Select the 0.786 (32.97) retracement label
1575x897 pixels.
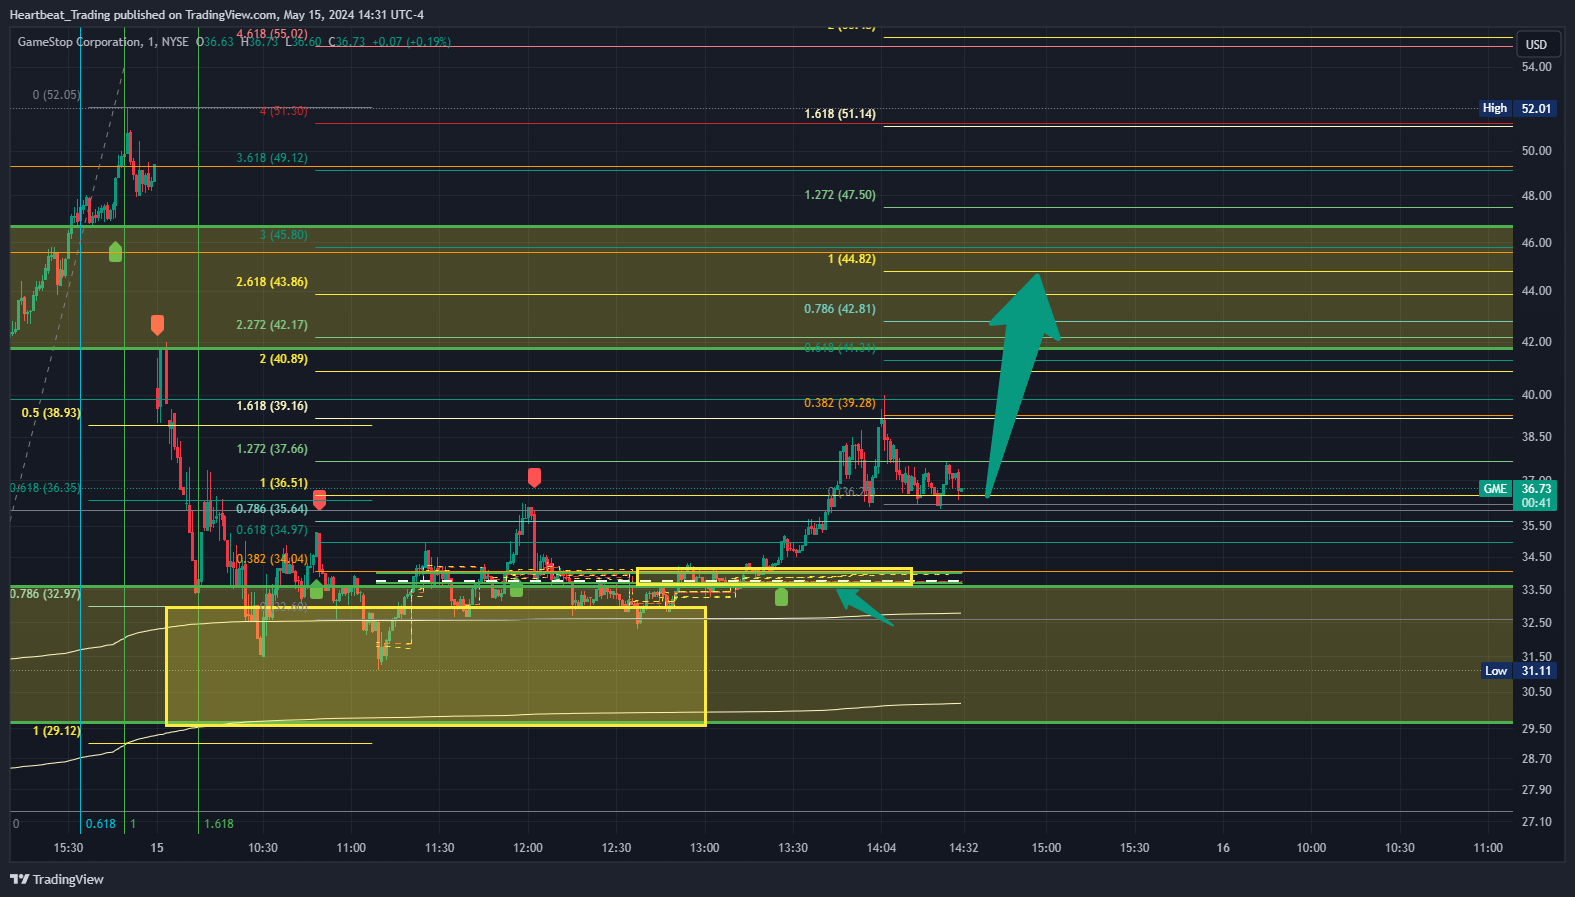point(45,594)
